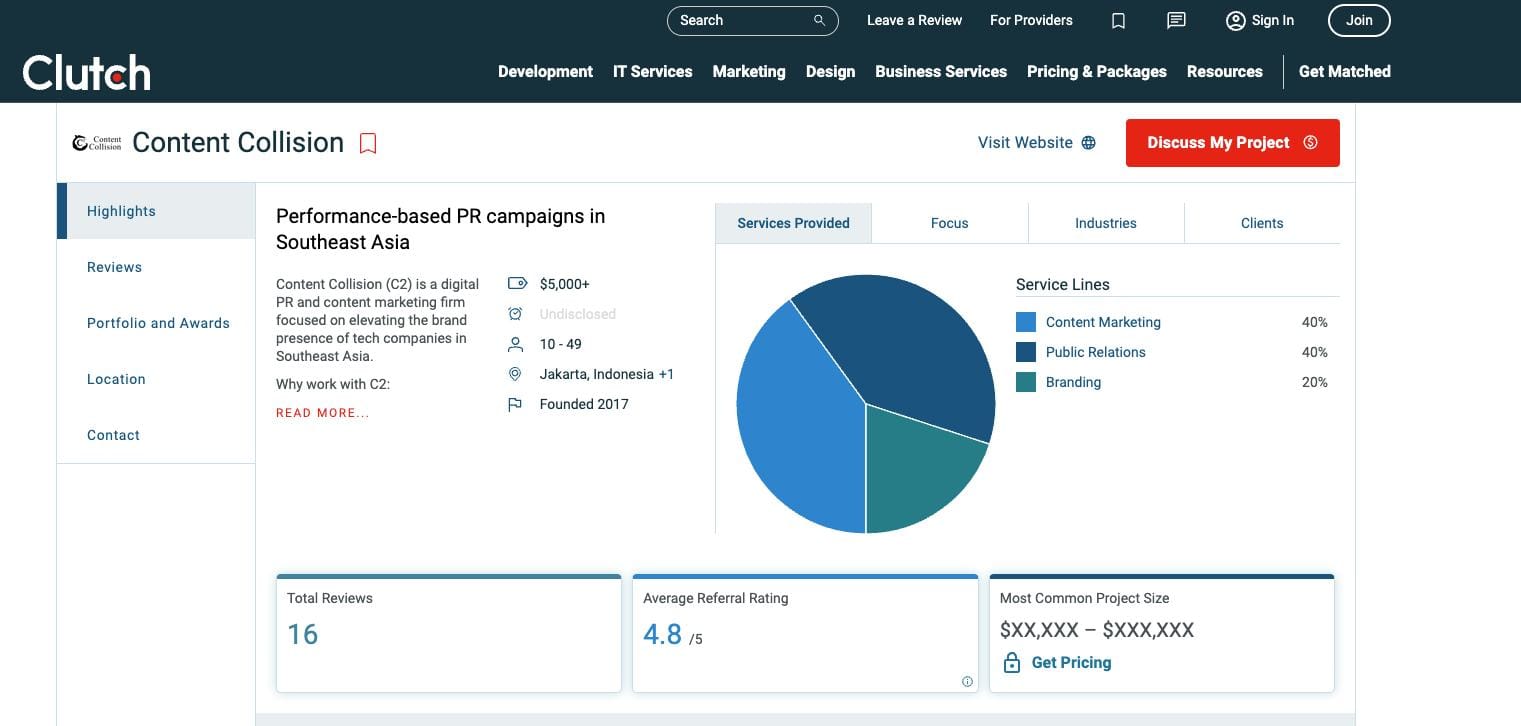Open the IT Services menu
The width and height of the screenshot is (1521, 726).
pyautogui.click(x=653, y=72)
